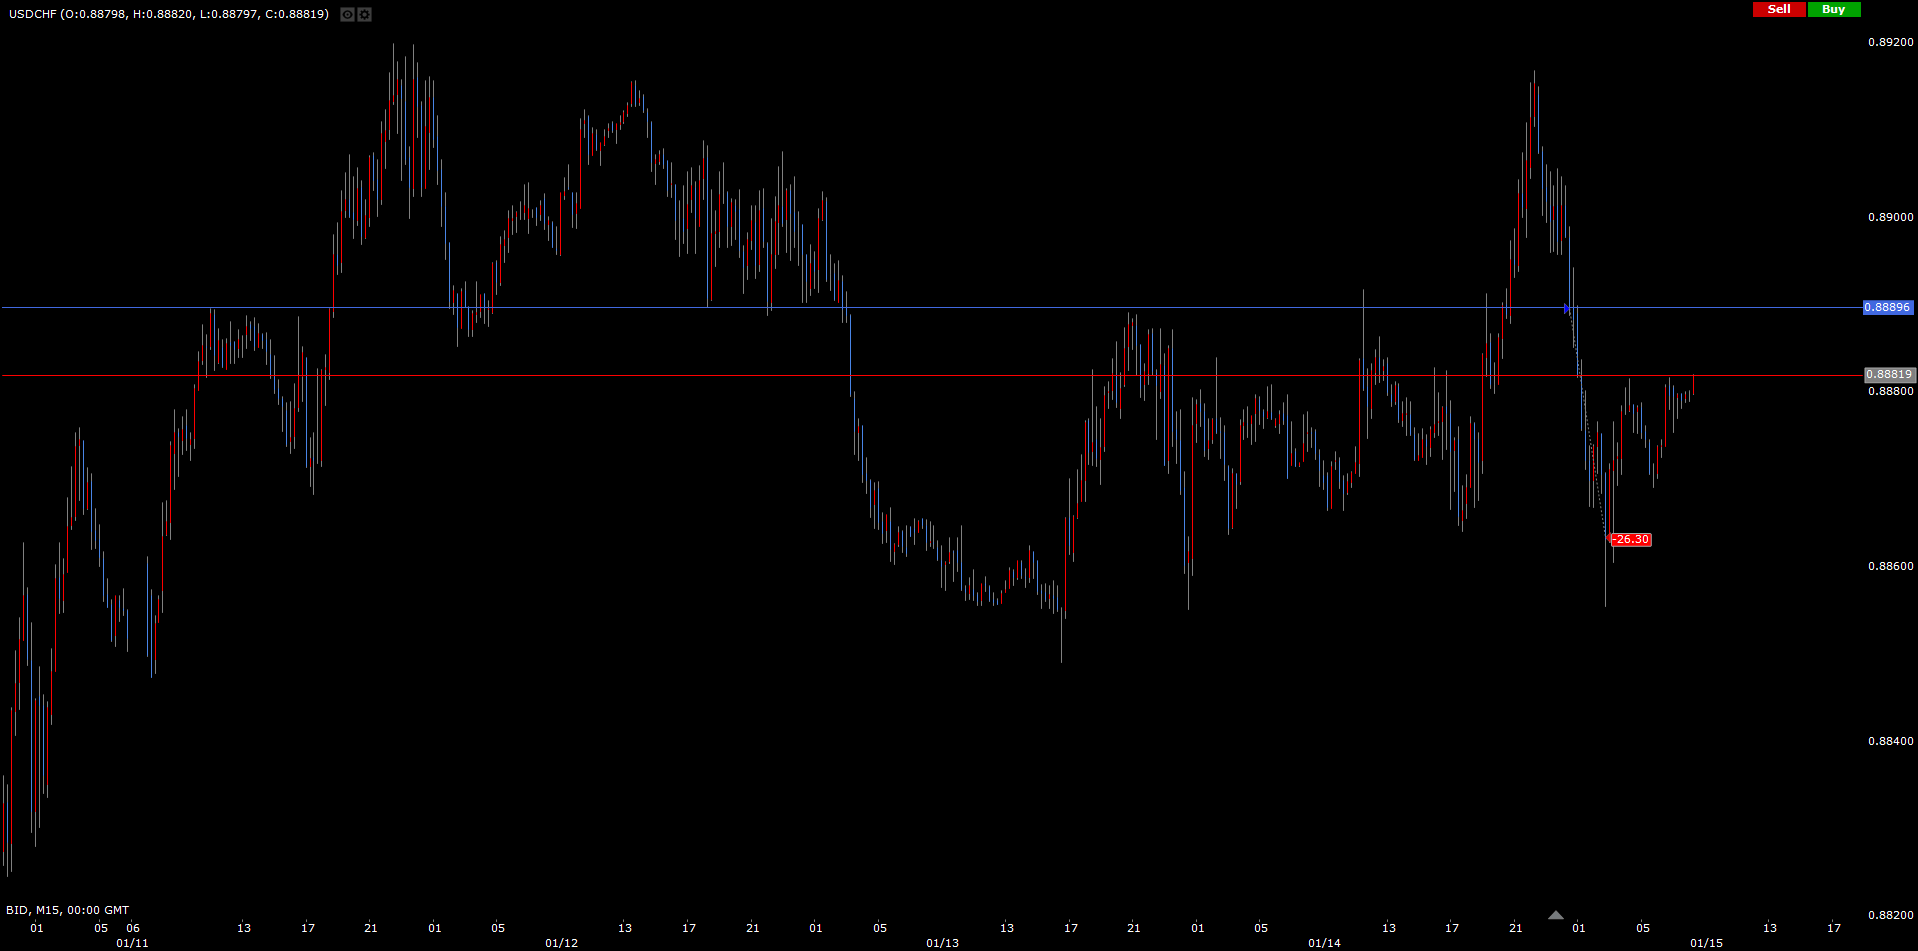Click the 01/13 date on time axis

[942, 943]
